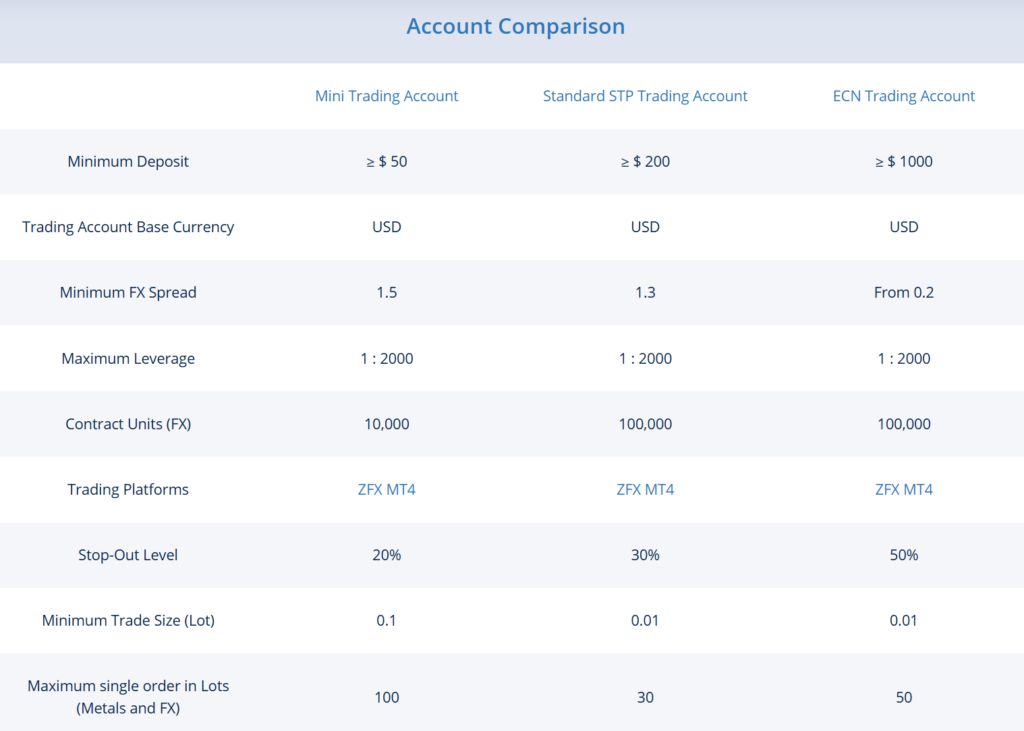The height and width of the screenshot is (731, 1024).
Task: Click the Trading Platforms row label
Action: (128, 489)
